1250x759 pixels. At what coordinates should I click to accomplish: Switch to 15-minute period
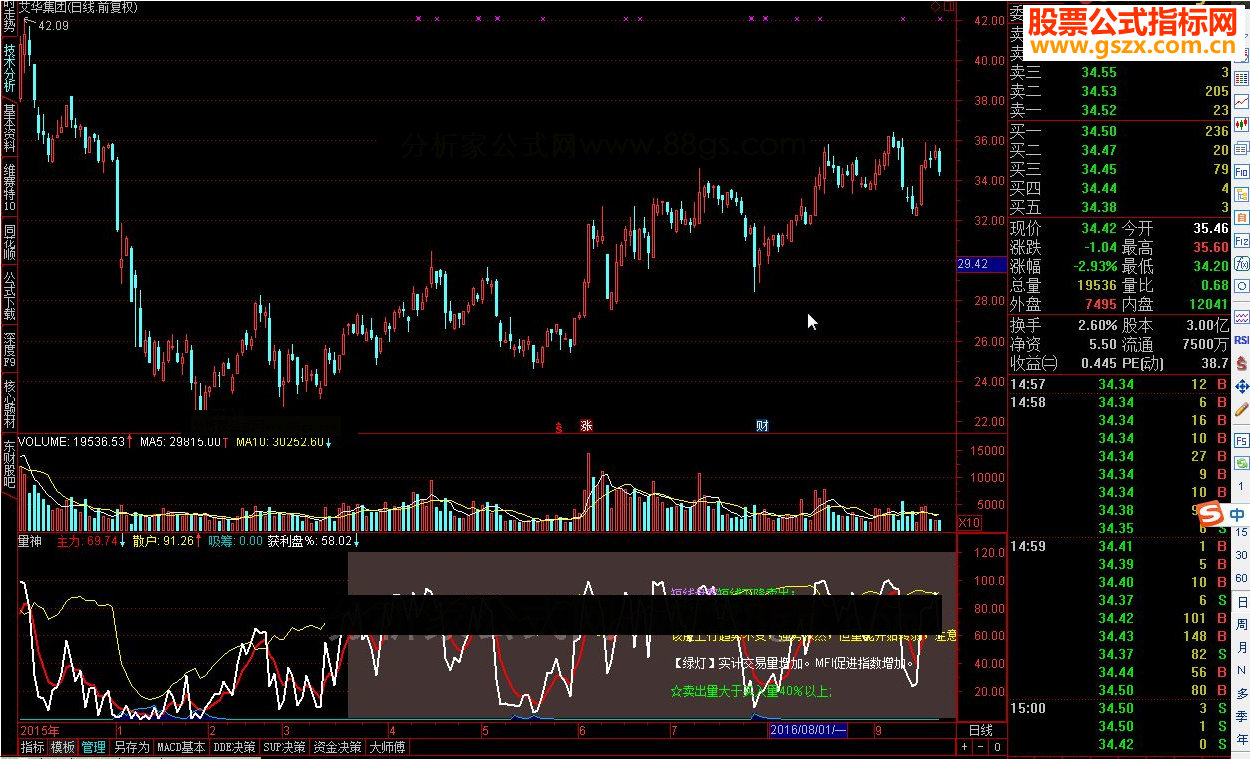[x=1242, y=532]
